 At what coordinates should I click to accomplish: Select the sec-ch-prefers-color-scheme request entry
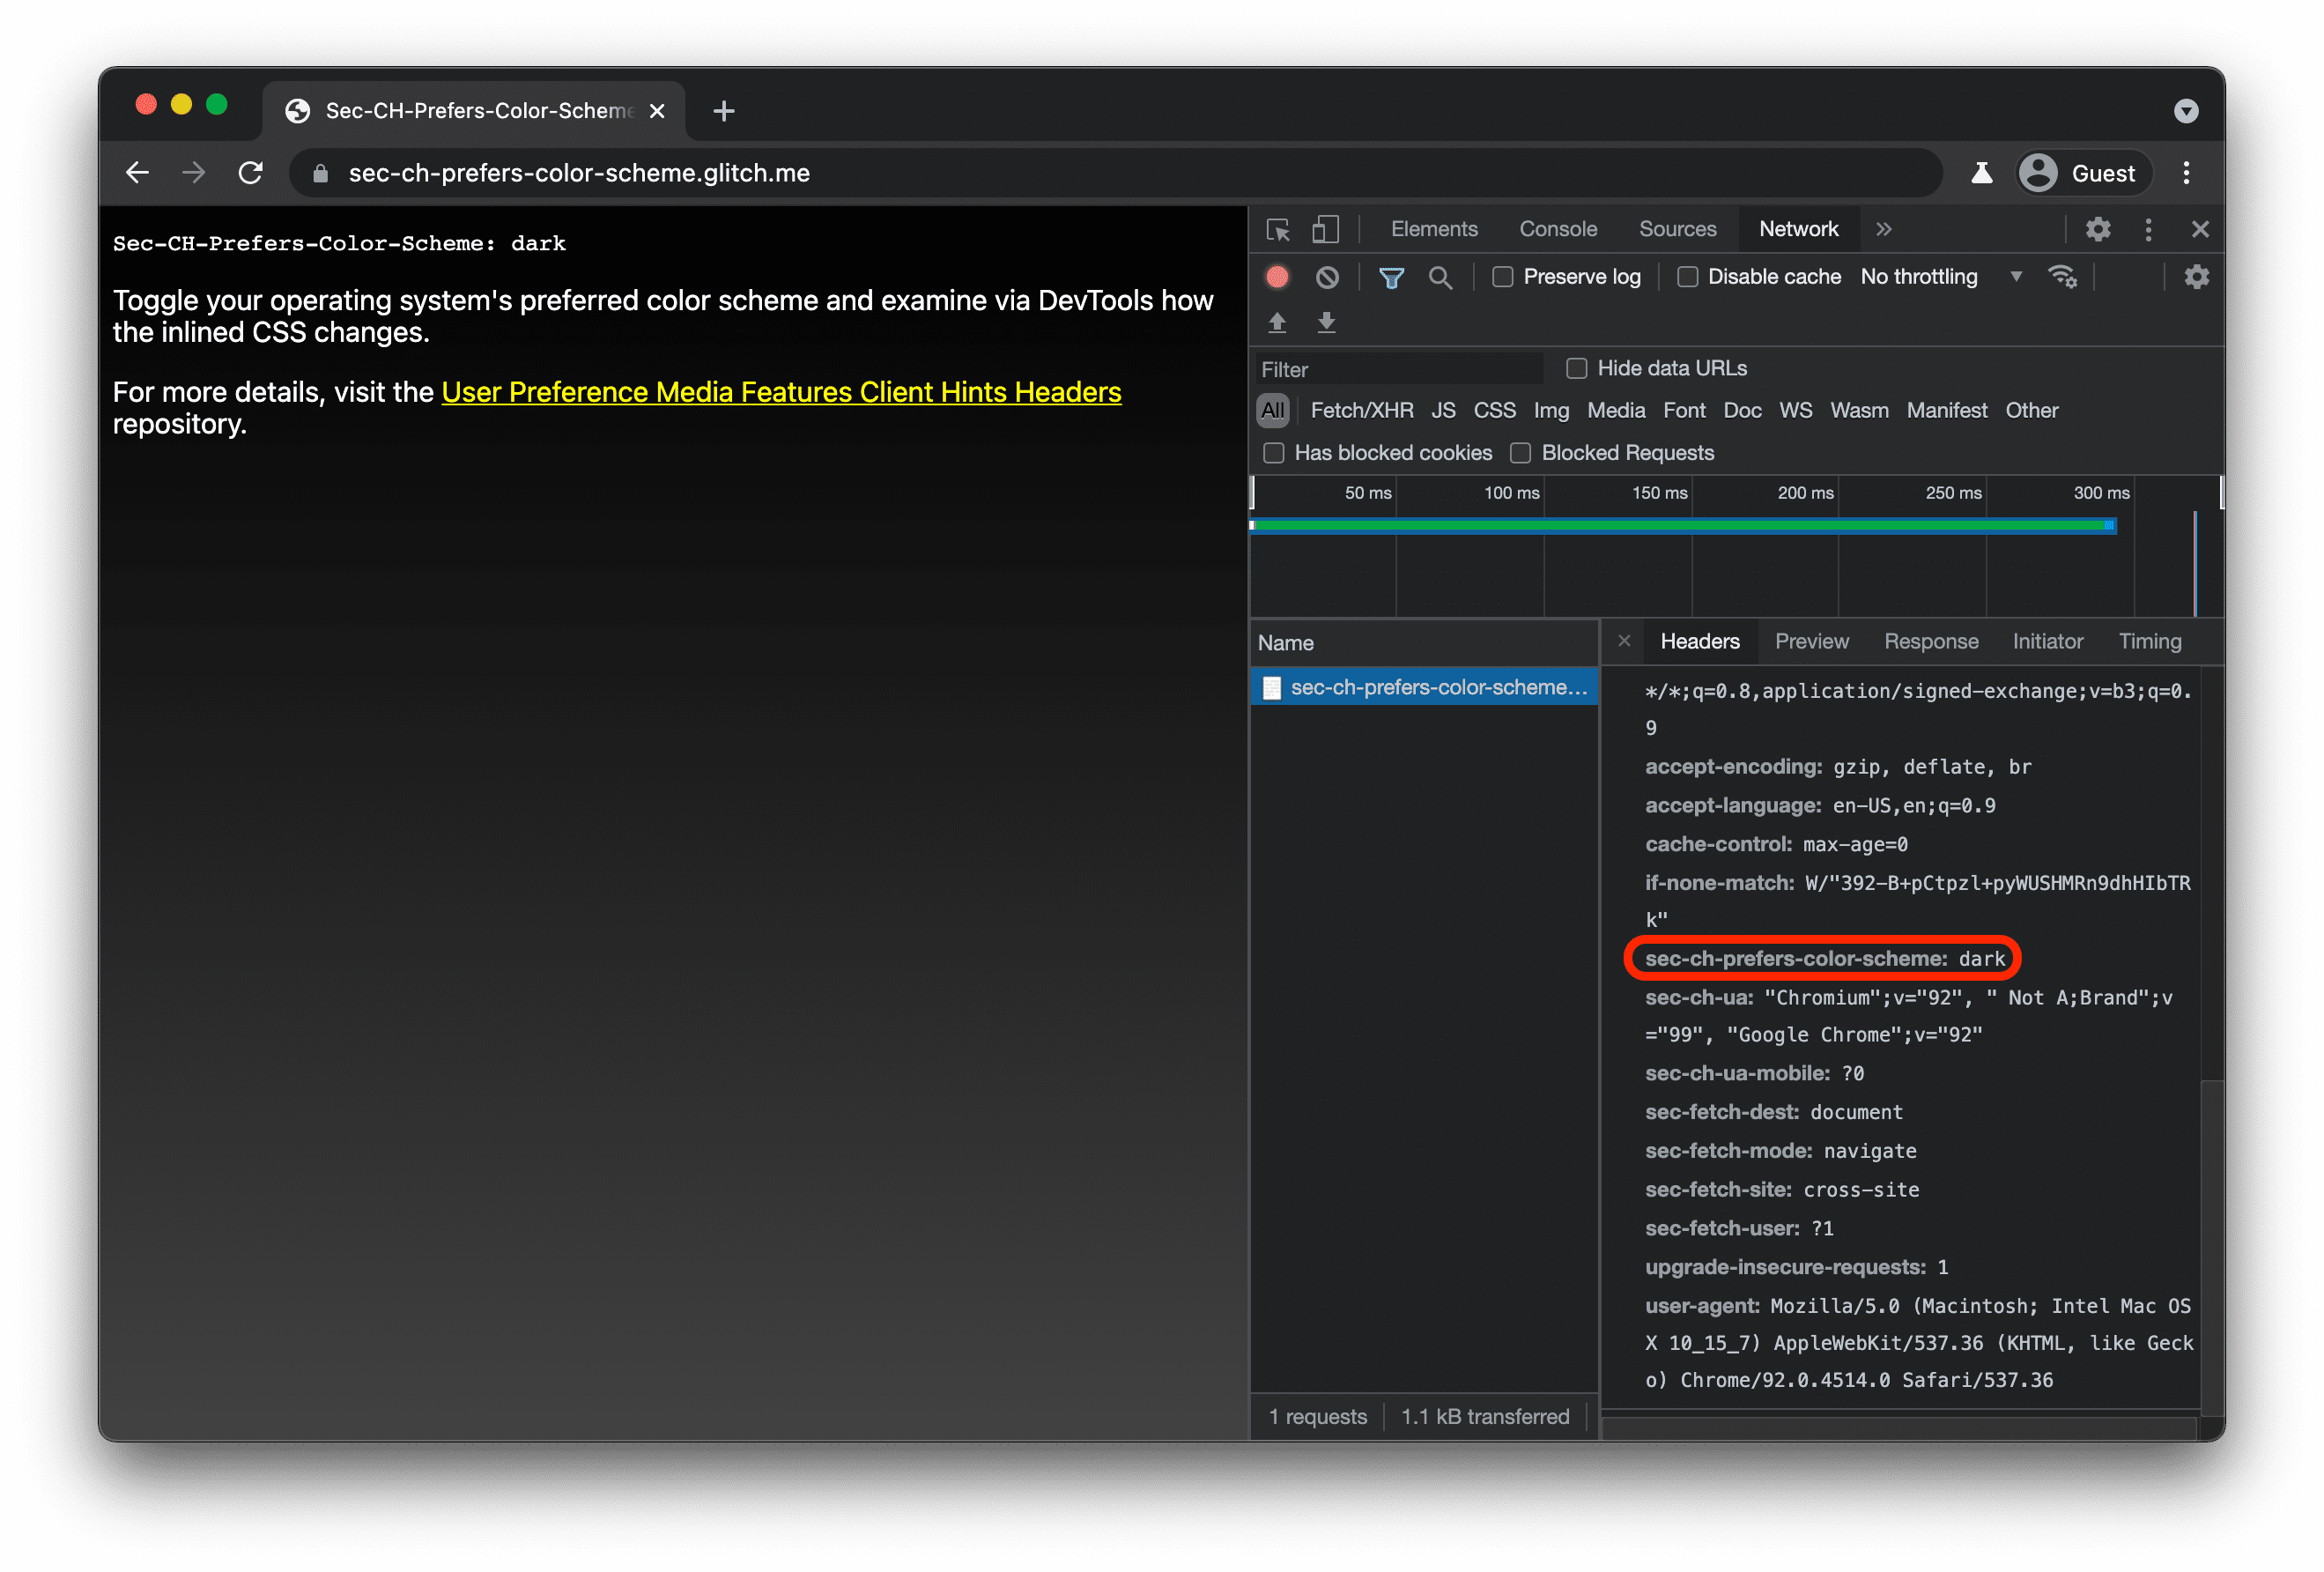pyautogui.click(x=1426, y=686)
